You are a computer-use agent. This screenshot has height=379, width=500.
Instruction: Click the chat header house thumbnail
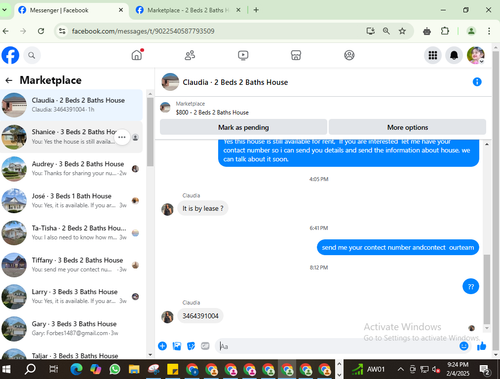point(170,82)
